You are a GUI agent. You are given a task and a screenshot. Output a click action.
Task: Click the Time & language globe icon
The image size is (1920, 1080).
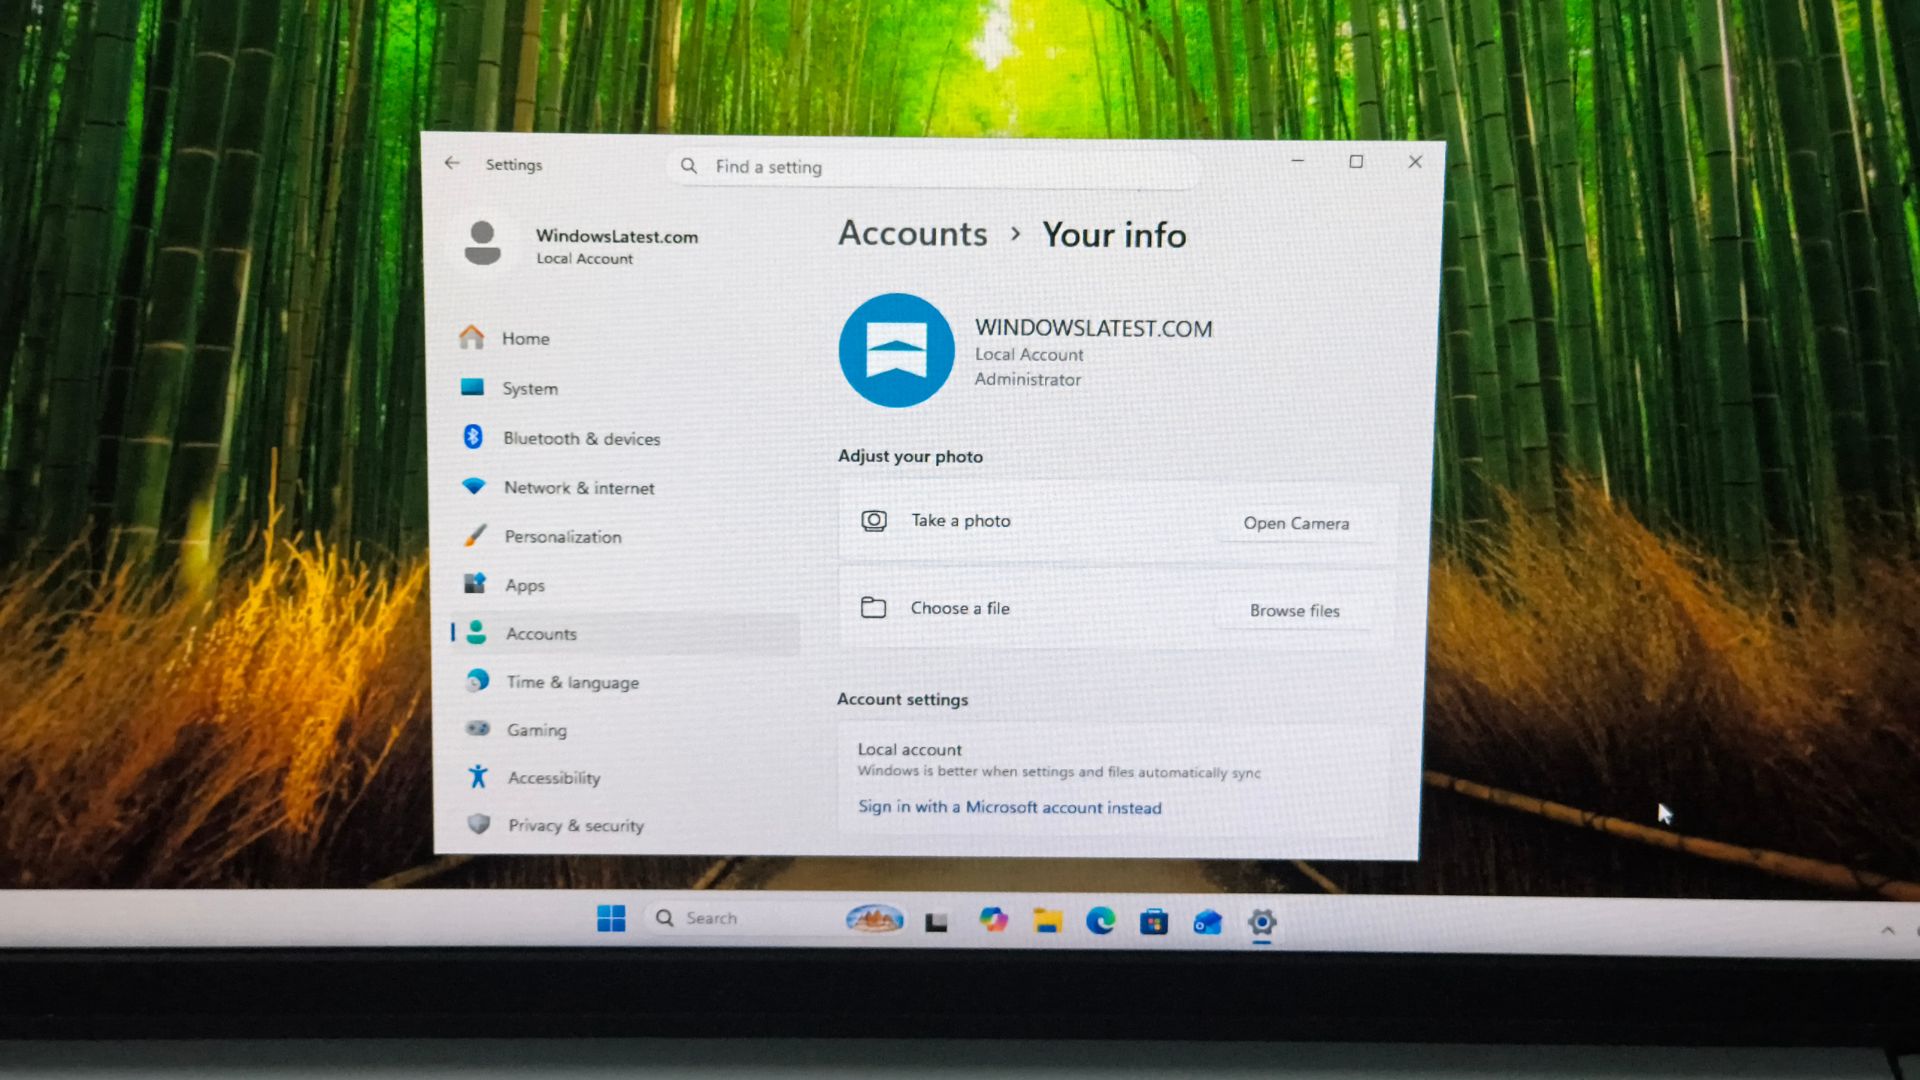pyautogui.click(x=477, y=680)
